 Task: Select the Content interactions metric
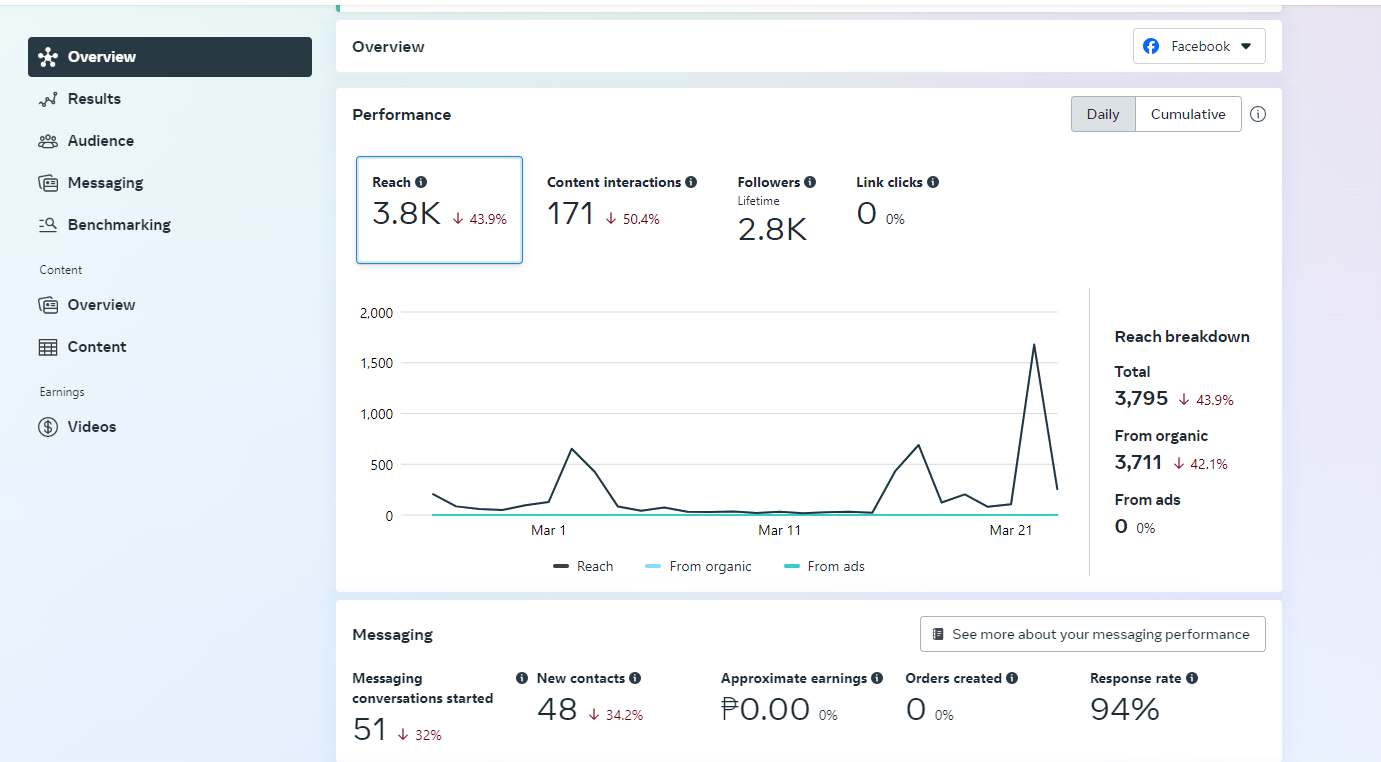[622, 201]
